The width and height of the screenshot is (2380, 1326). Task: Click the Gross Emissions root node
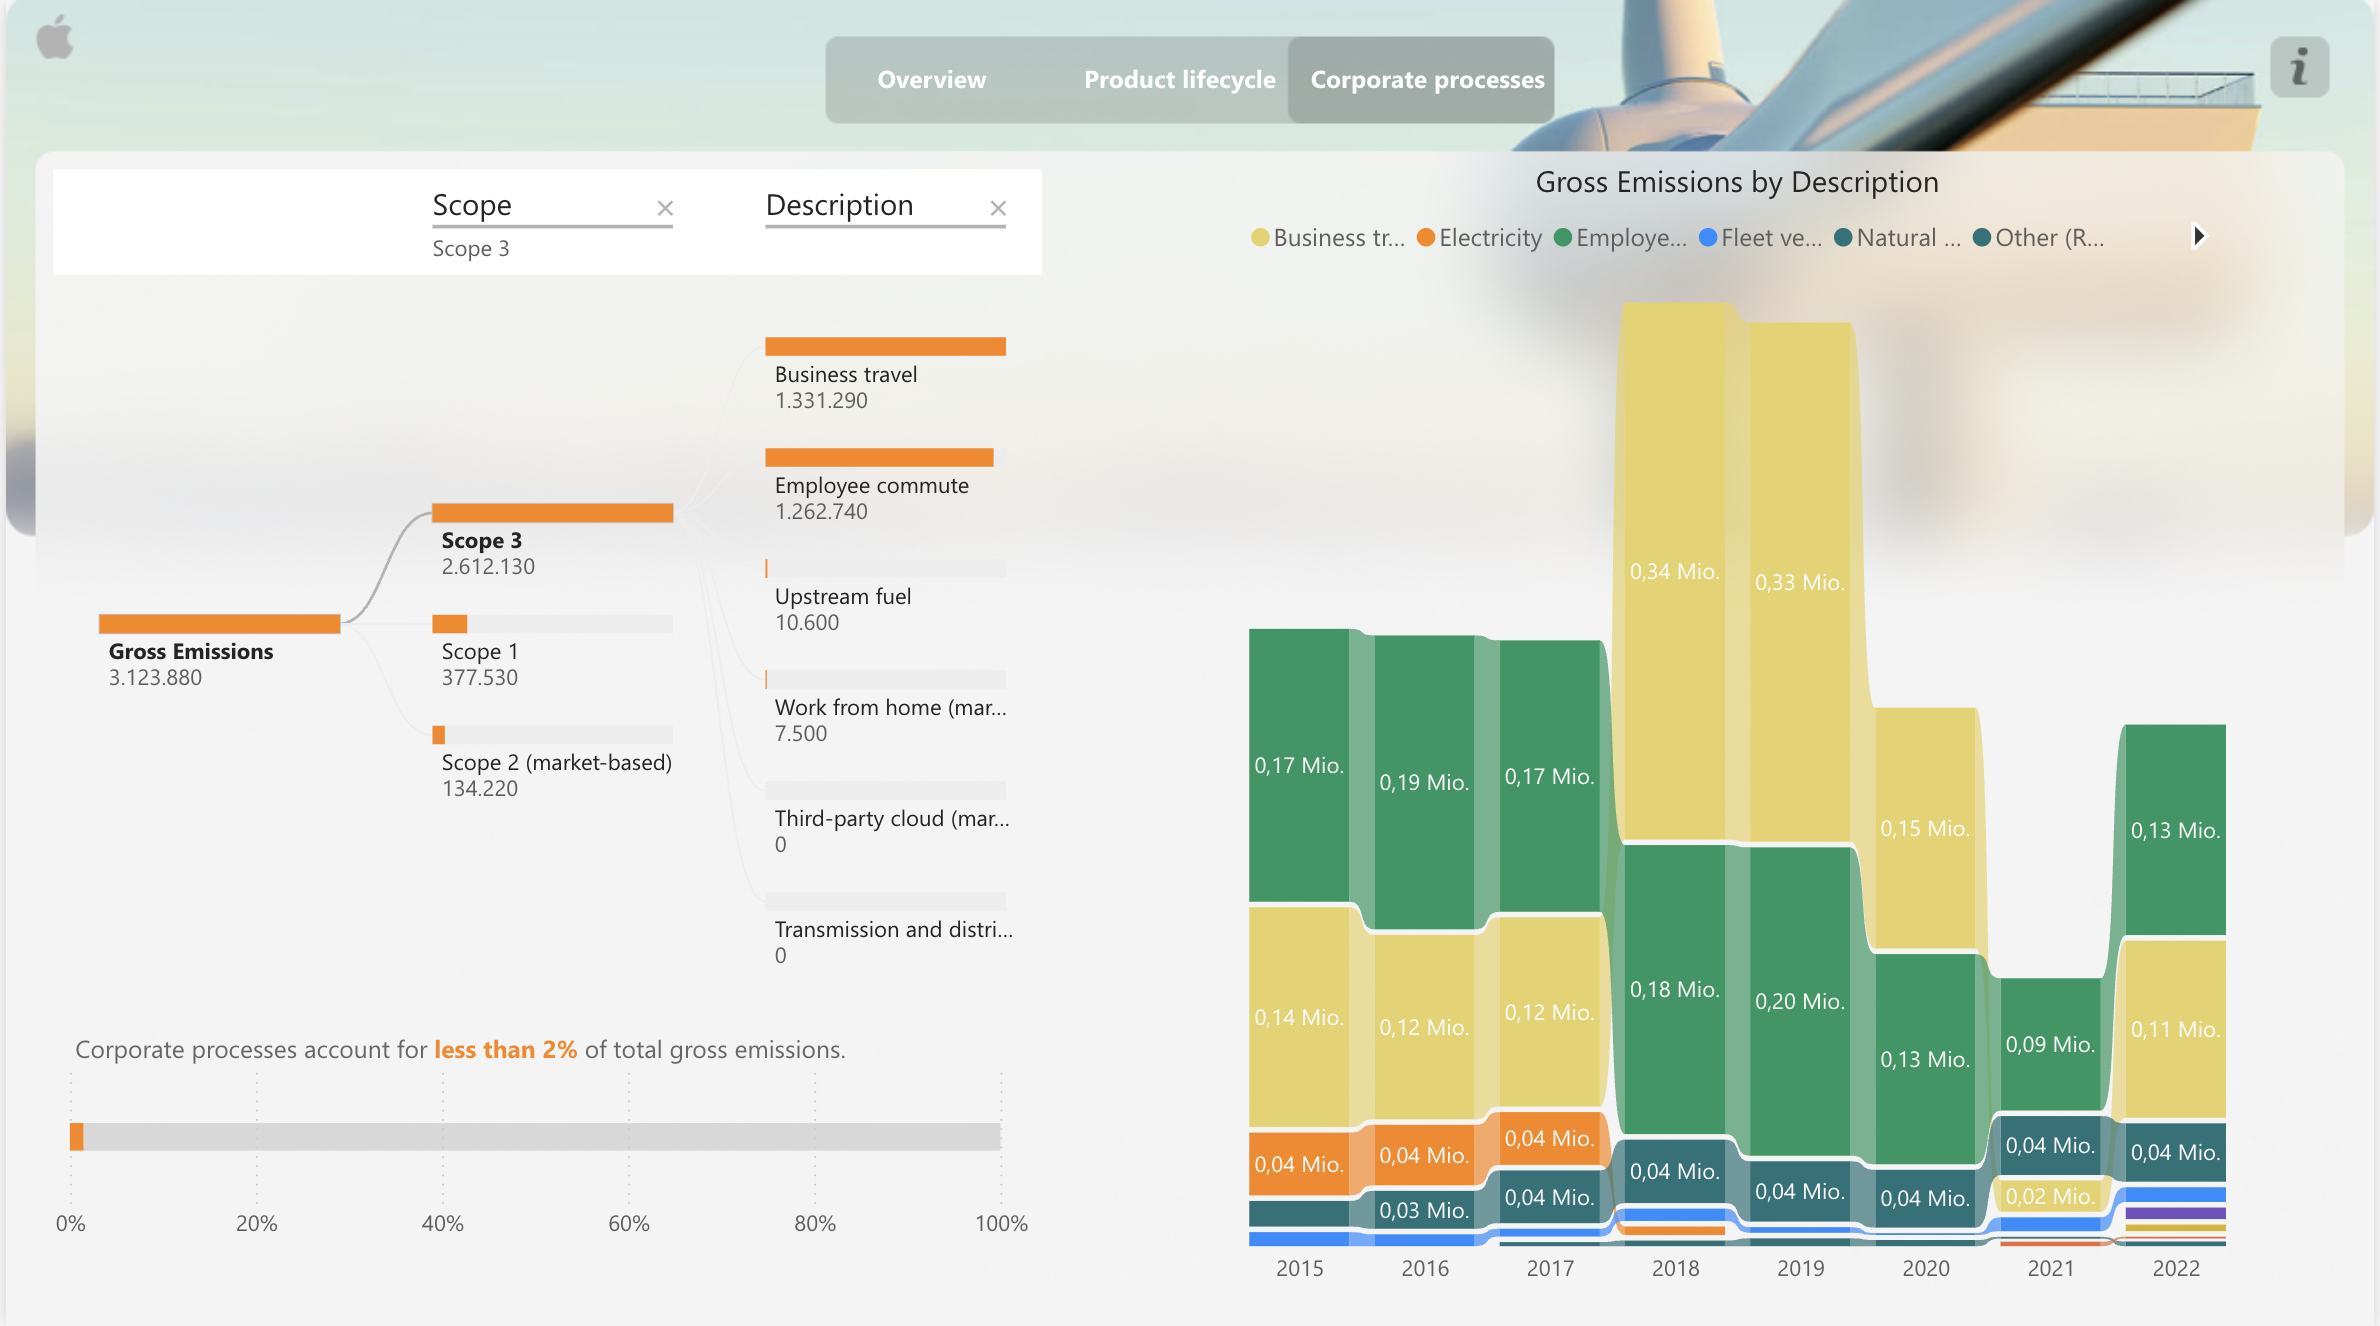click(219, 624)
